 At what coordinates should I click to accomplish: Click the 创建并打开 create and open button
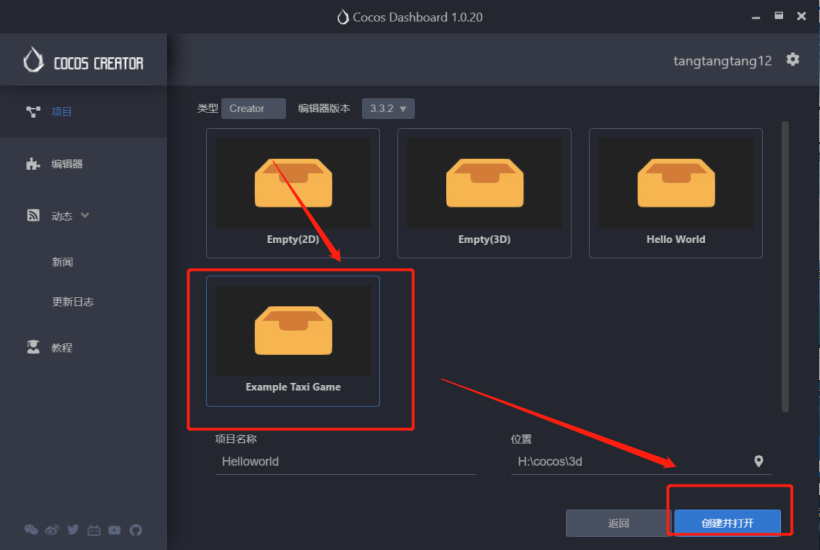click(x=727, y=523)
